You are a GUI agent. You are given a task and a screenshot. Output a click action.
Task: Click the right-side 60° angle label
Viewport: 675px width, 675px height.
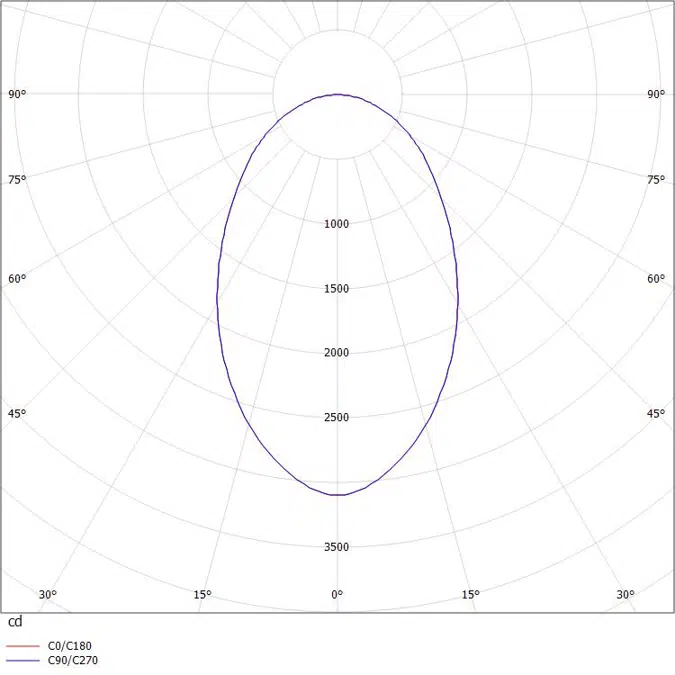(x=656, y=279)
